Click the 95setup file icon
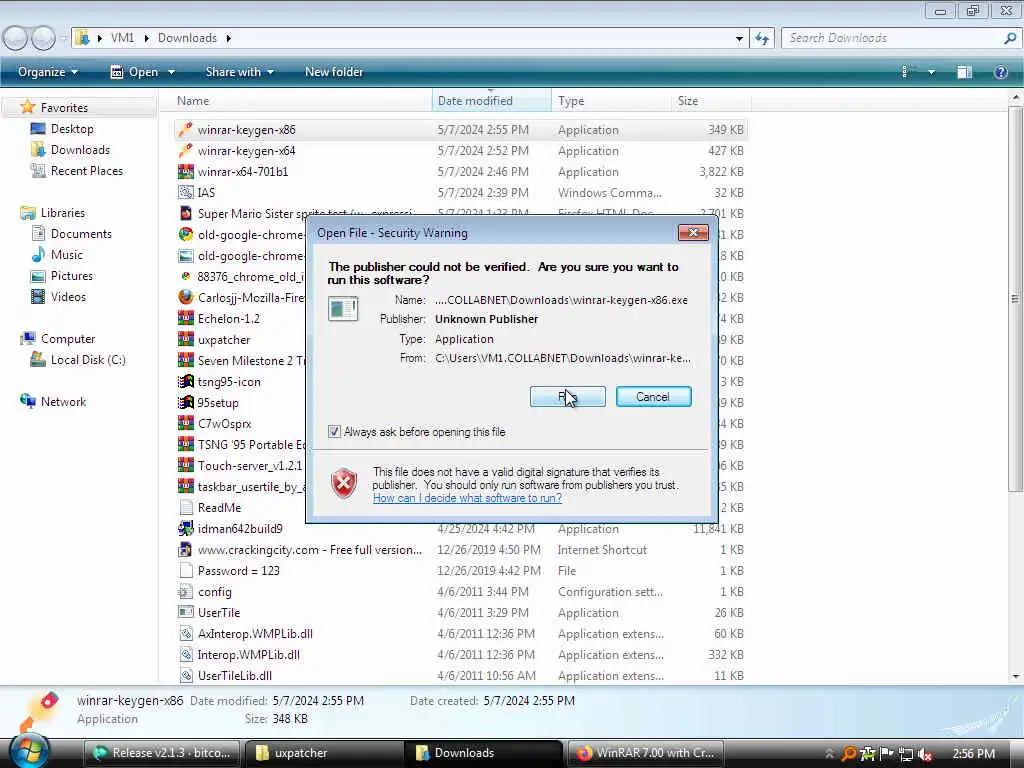The image size is (1024, 768). point(186,402)
